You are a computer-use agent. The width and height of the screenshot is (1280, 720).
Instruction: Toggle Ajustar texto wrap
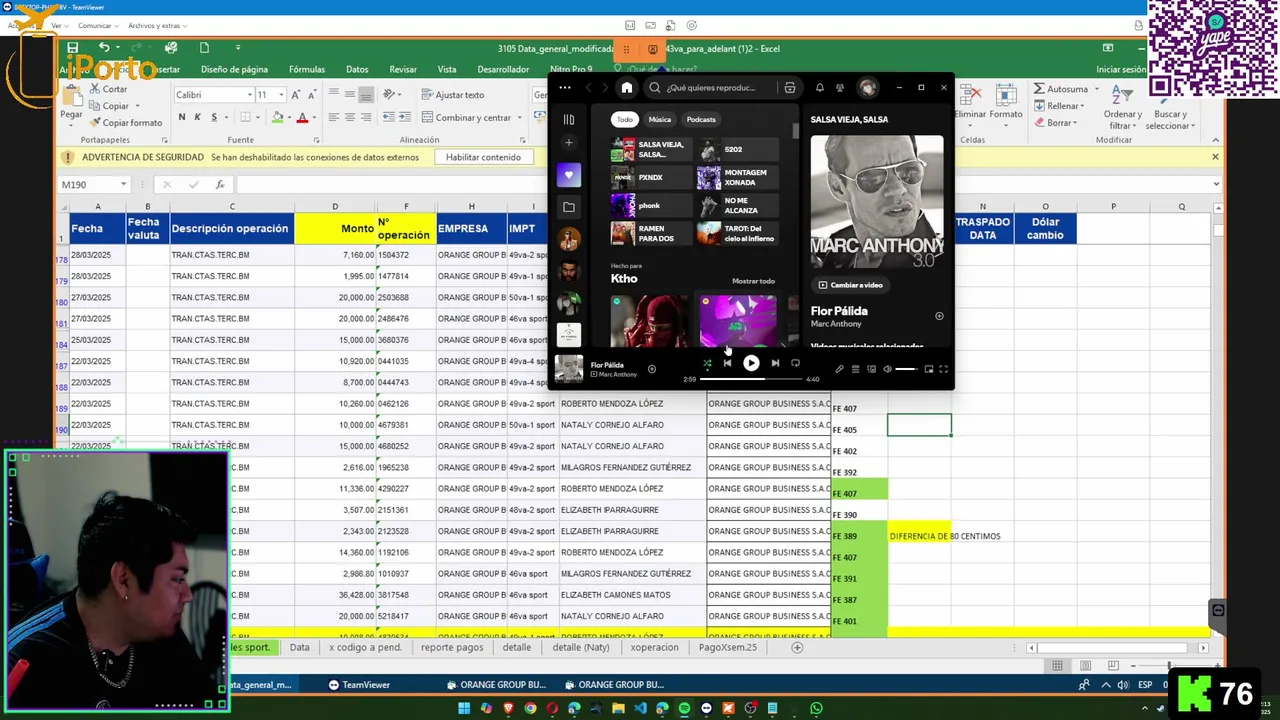click(x=453, y=95)
